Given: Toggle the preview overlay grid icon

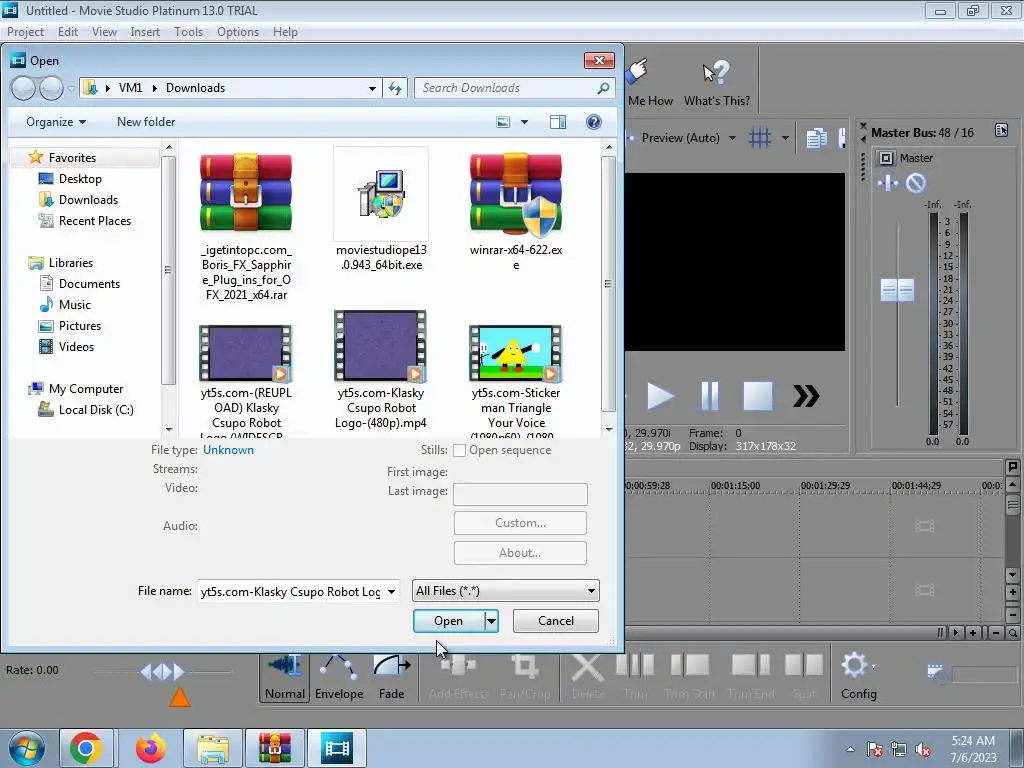Looking at the screenshot, I should pyautogui.click(x=760, y=138).
